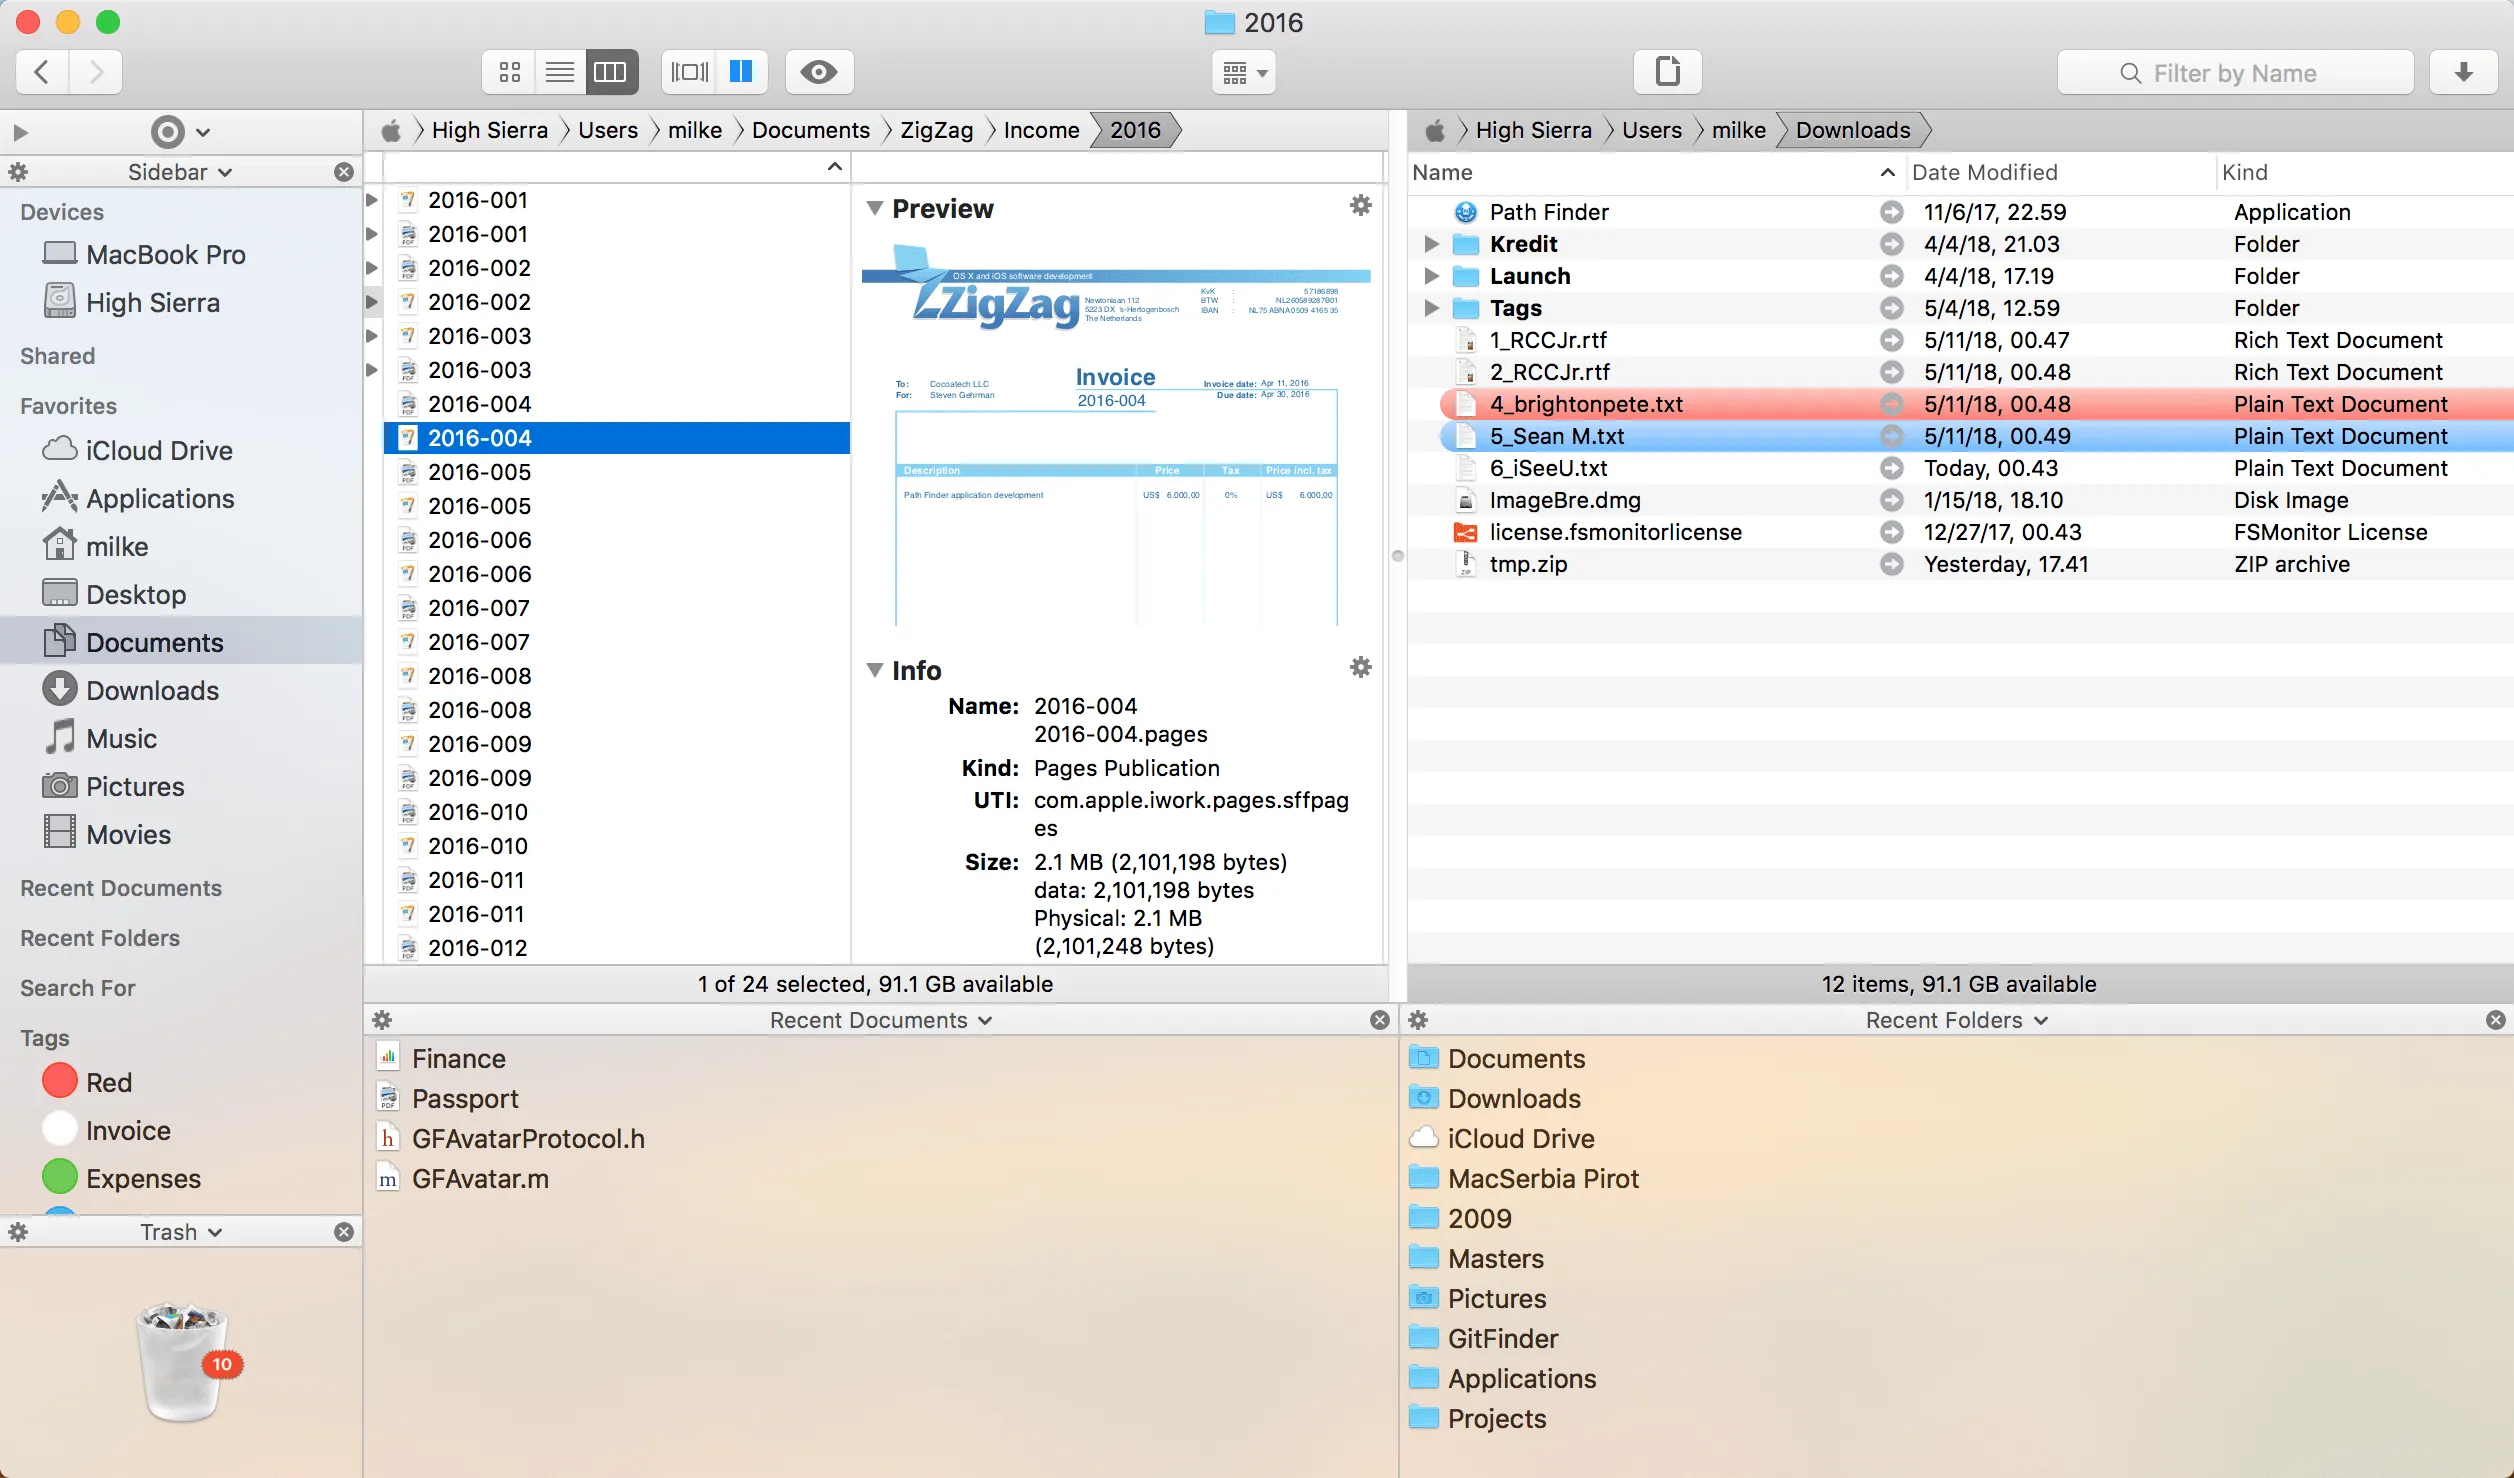
Task: Expand the Launch folder
Action: click(x=1431, y=276)
